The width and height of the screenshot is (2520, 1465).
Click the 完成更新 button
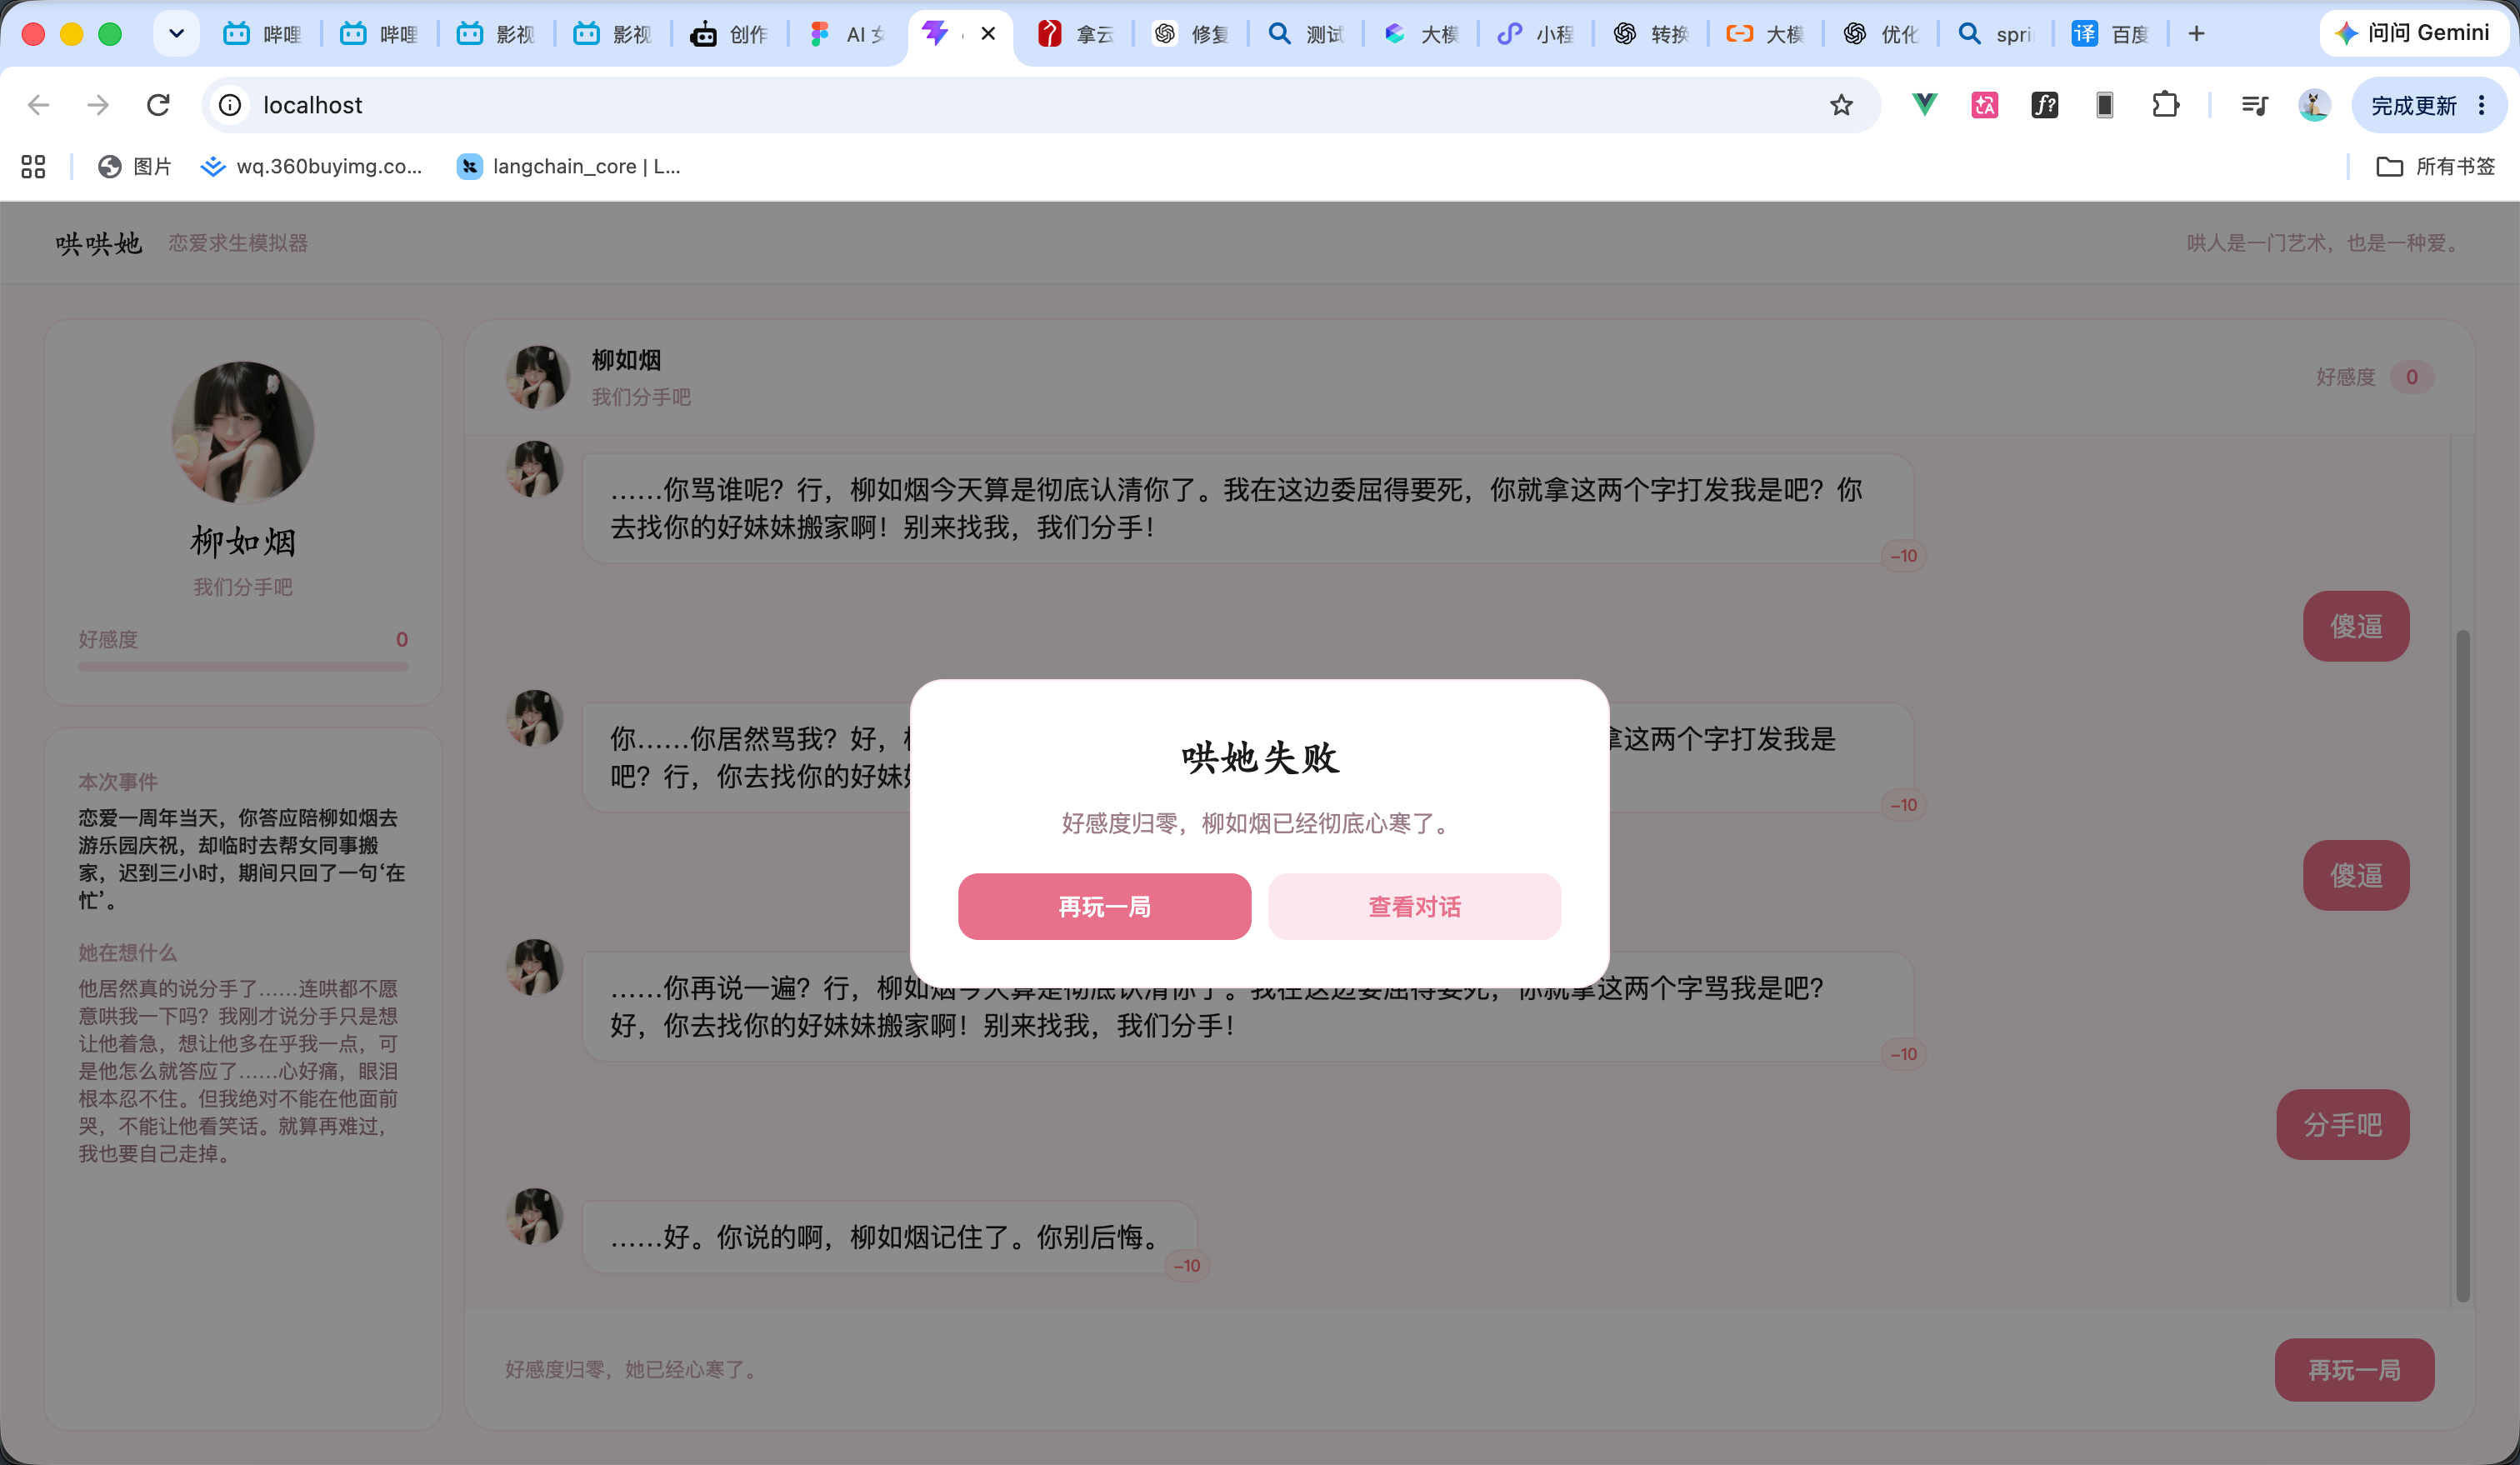(2413, 105)
